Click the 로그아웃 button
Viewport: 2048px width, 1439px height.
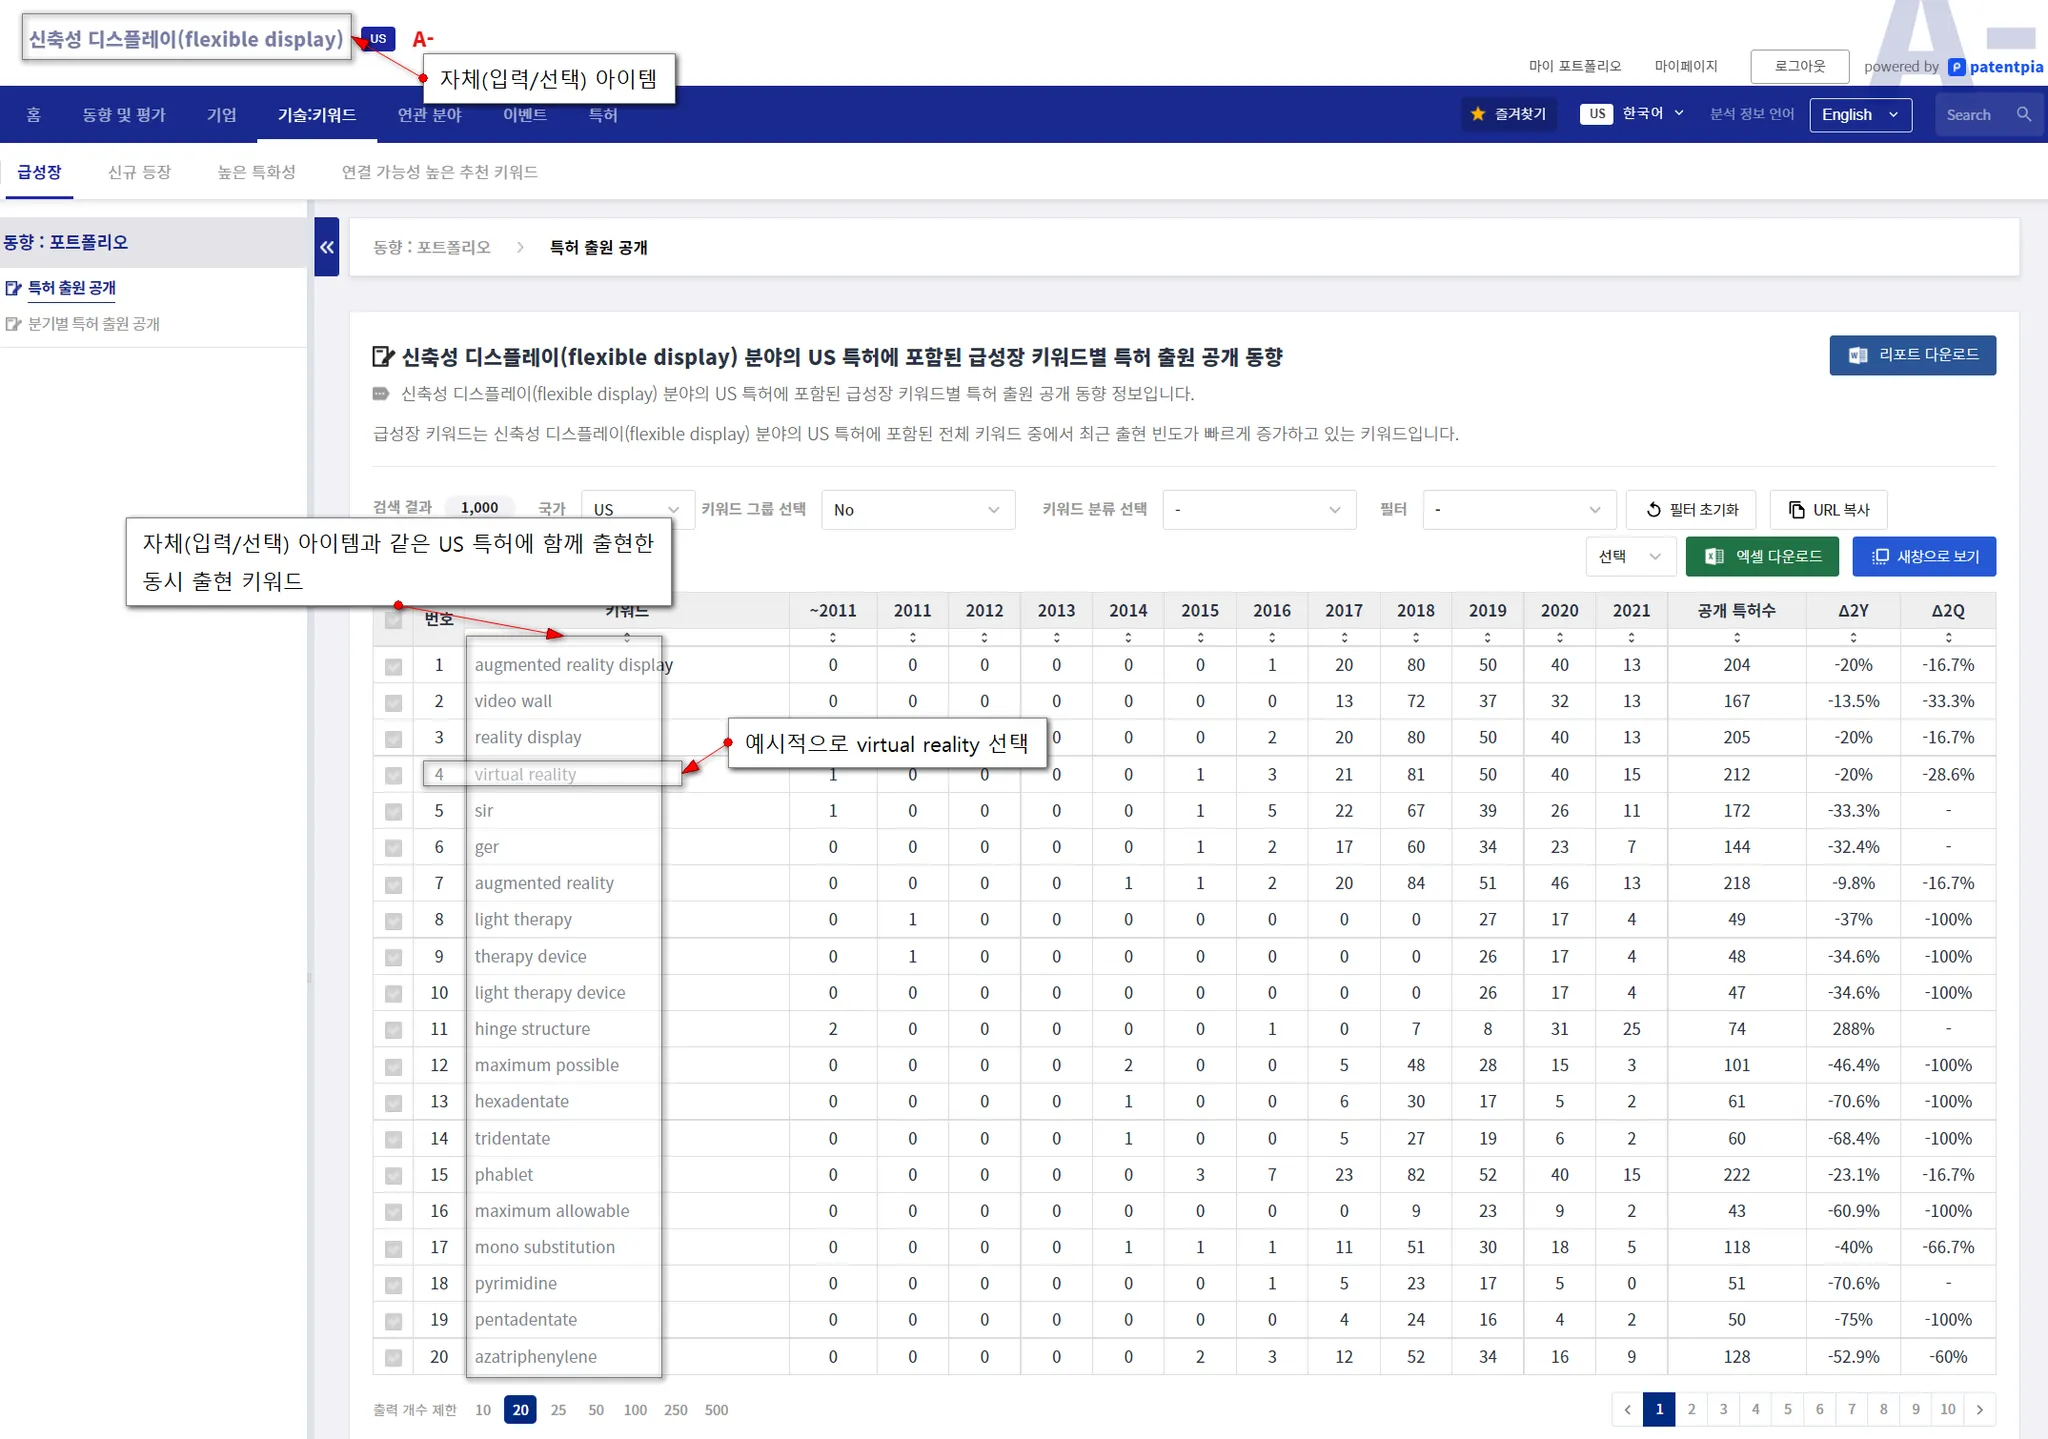(1799, 66)
